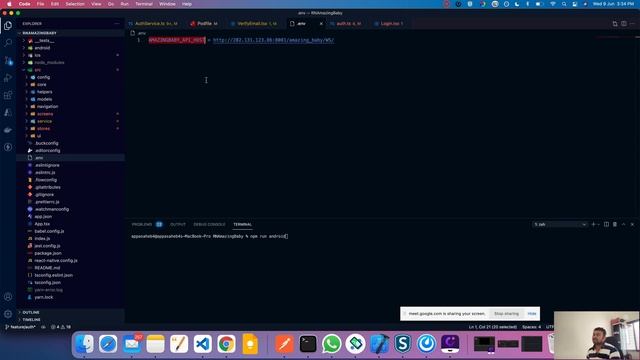640x360 pixels.
Task: Open Safari from the dock
Action: coord(108,344)
